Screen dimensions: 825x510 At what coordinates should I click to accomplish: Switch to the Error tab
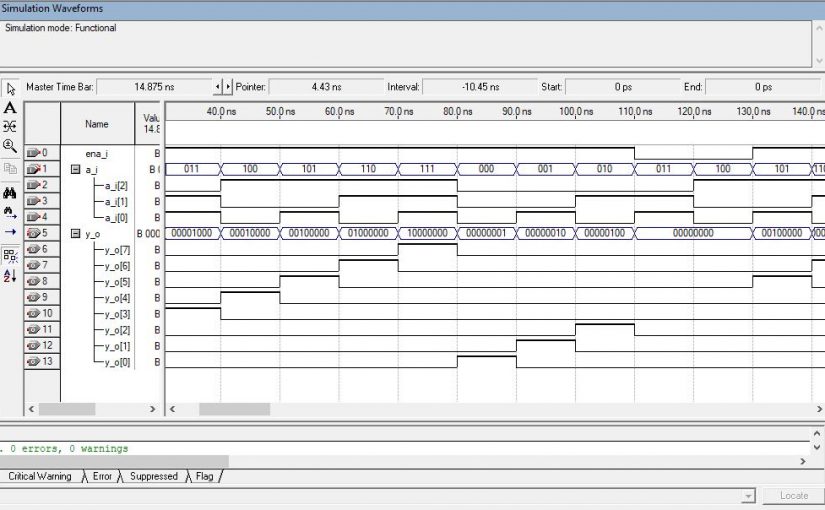102,476
